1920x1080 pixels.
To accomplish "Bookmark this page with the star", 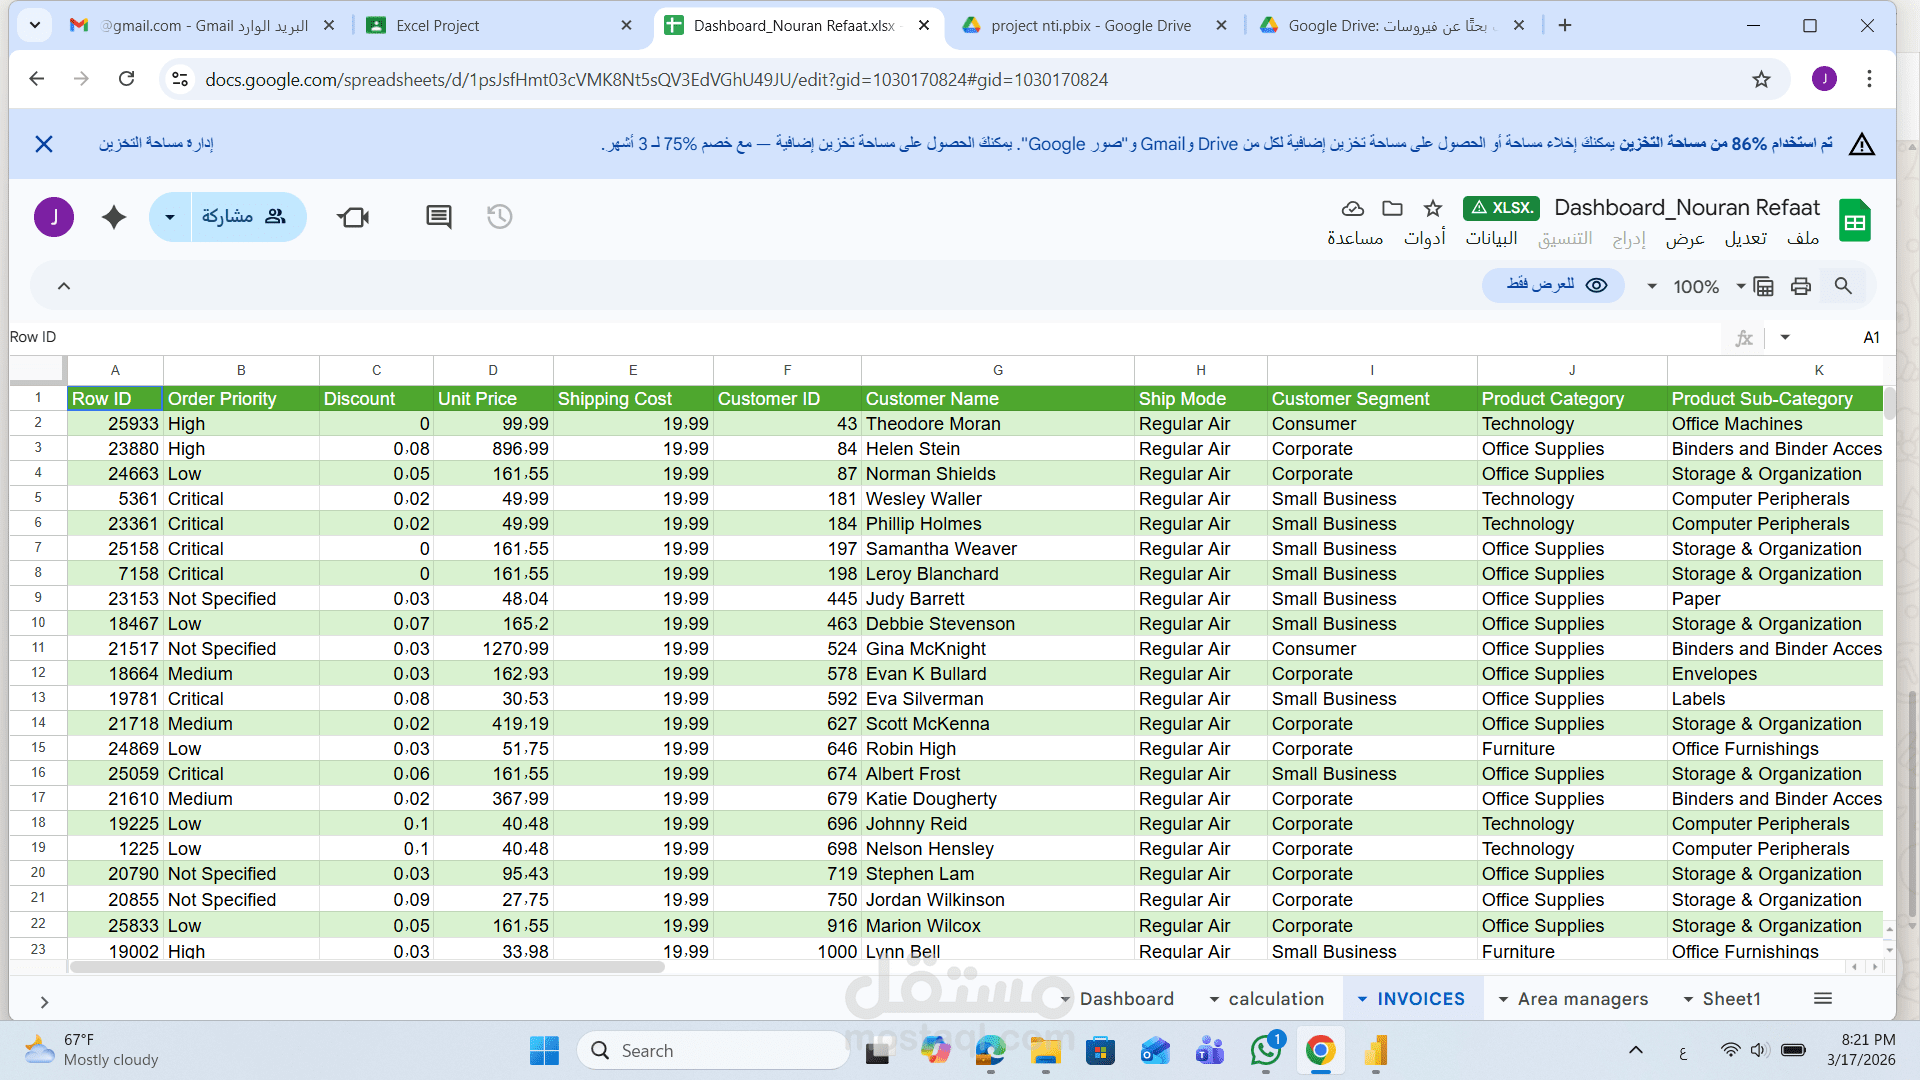I will pyautogui.click(x=1761, y=80).
